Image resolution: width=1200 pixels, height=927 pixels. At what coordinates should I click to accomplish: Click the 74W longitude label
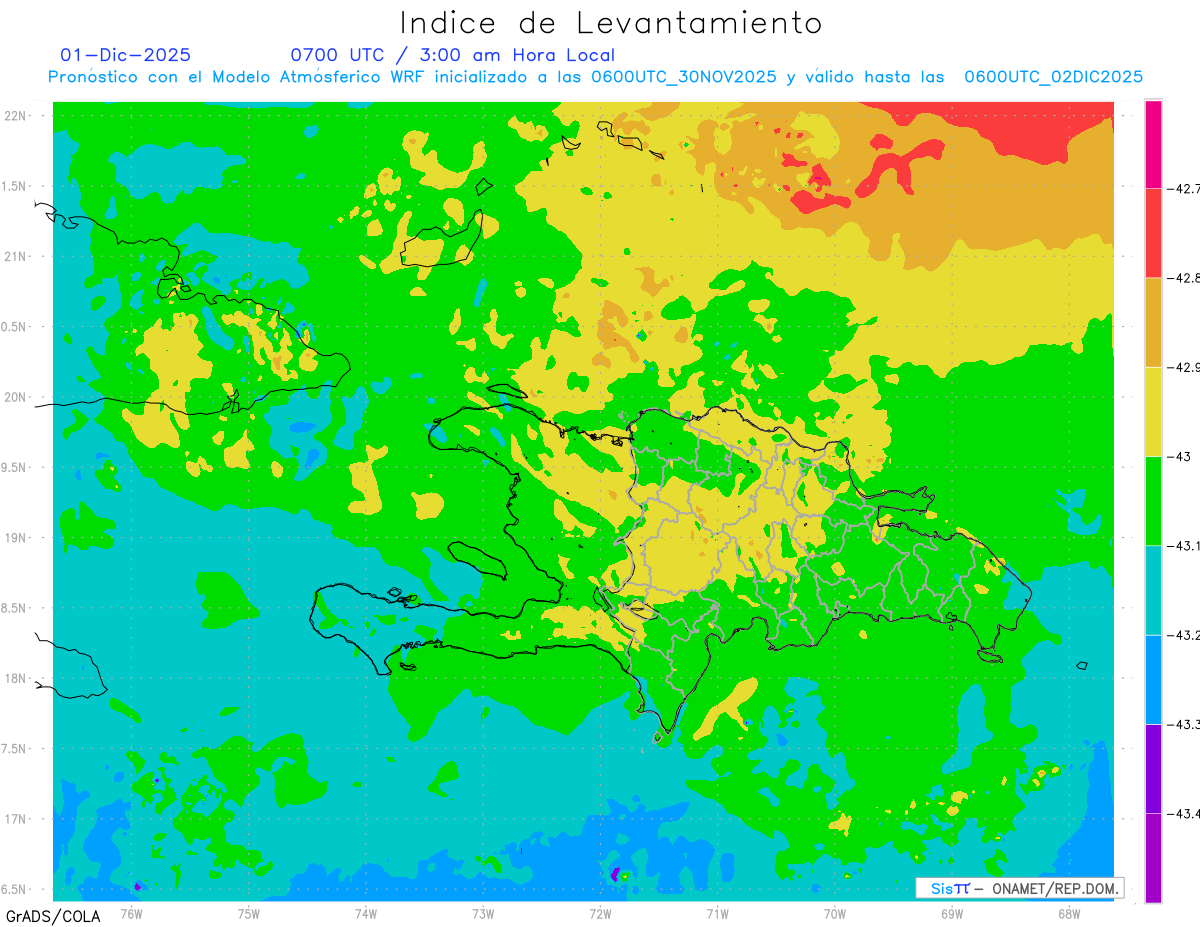click(366, 913)
